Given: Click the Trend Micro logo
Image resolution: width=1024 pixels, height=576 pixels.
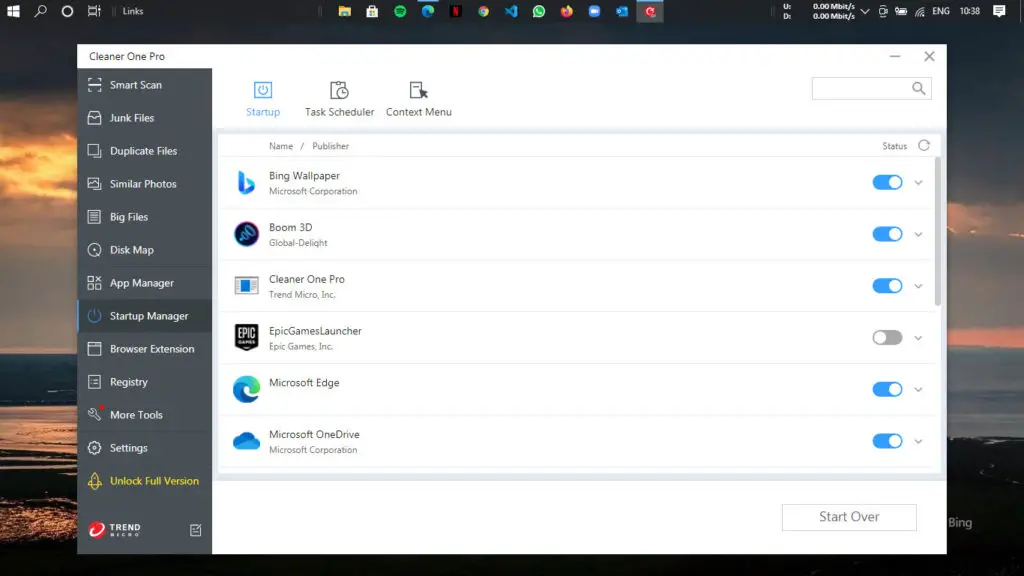Looking at the screenshot, I should (x=115, y=529).
